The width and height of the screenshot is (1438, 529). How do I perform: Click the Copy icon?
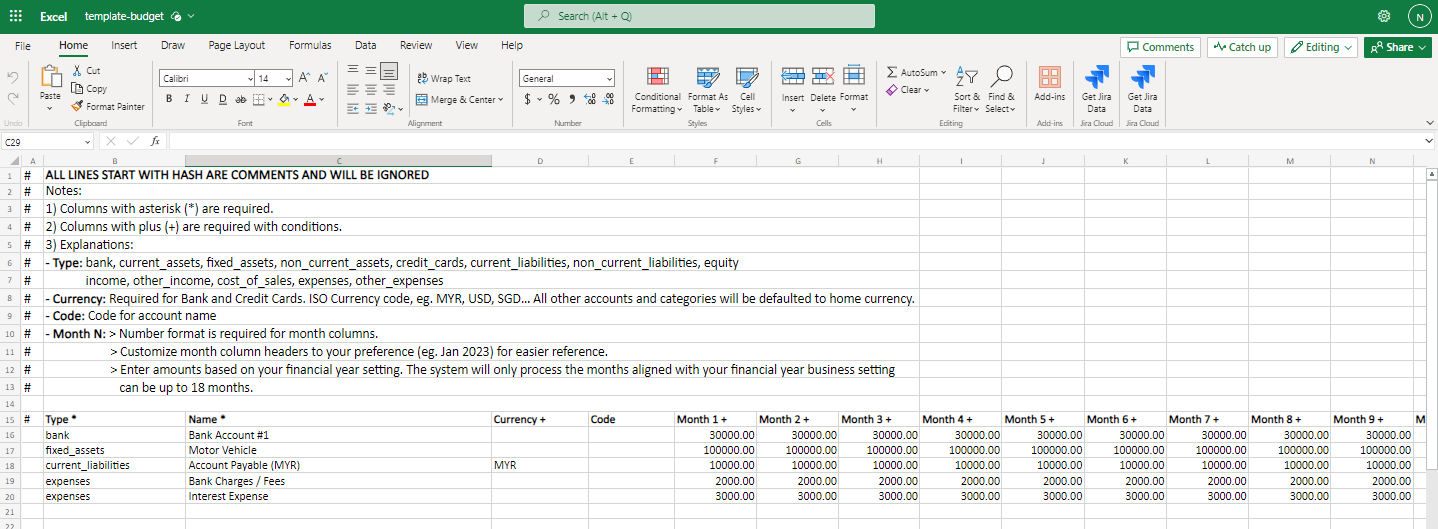pyautogui.click(x=78, y=88)
